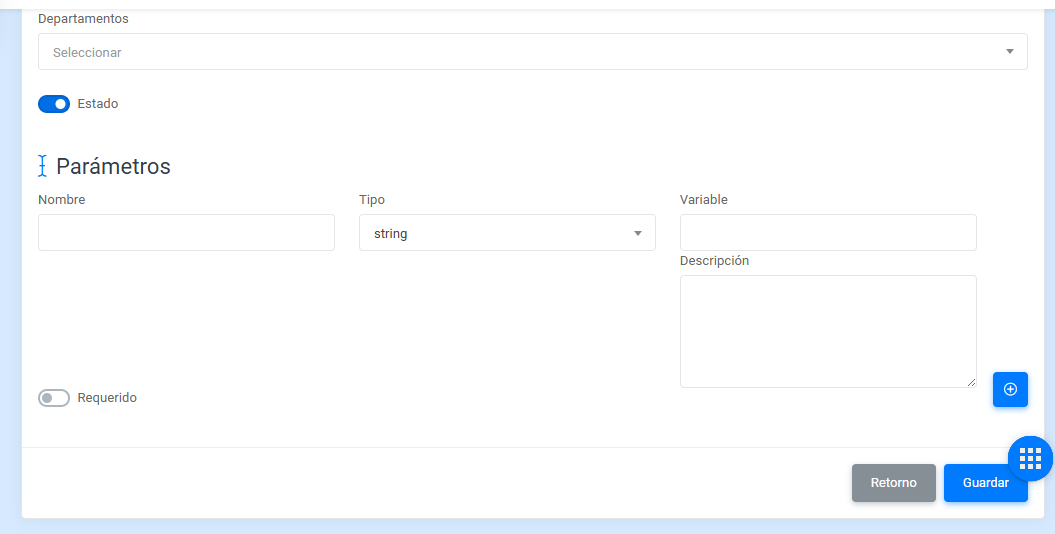Click the Parámetros section heading
This screenshot has width=1055, height=534.
click(x=113, y=166)
